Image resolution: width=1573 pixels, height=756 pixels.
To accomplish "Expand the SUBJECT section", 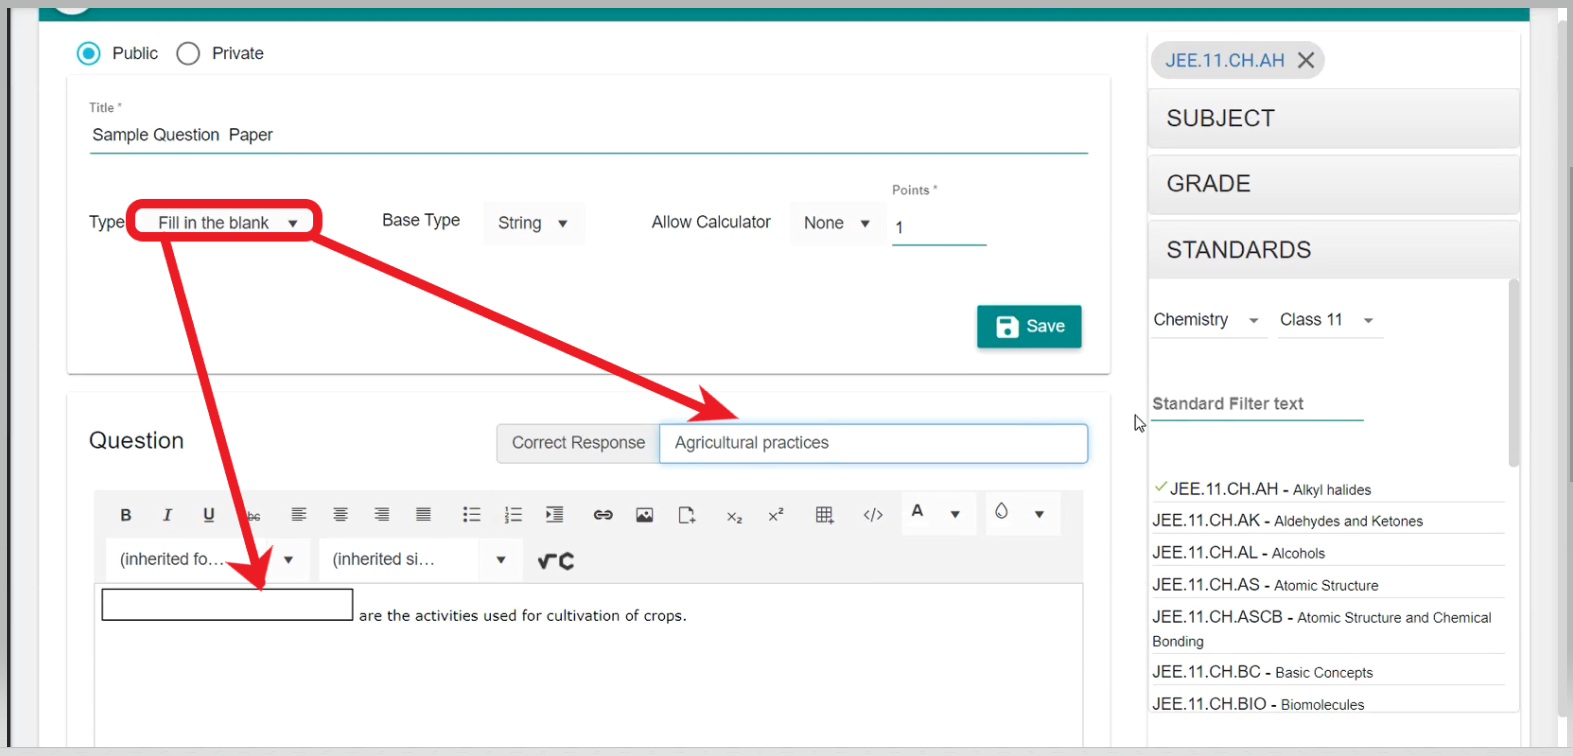I will pyautogui.click(x=1332, y=119).
